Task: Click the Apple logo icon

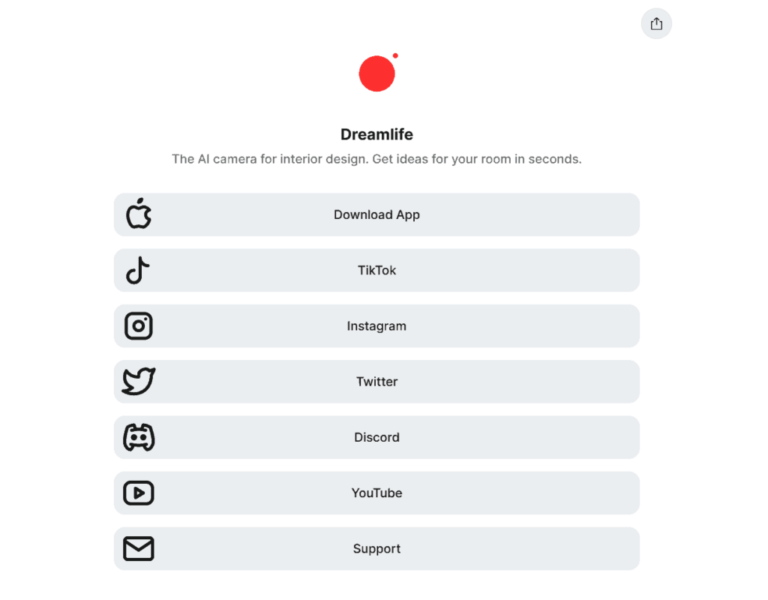Action: point(139,214)
